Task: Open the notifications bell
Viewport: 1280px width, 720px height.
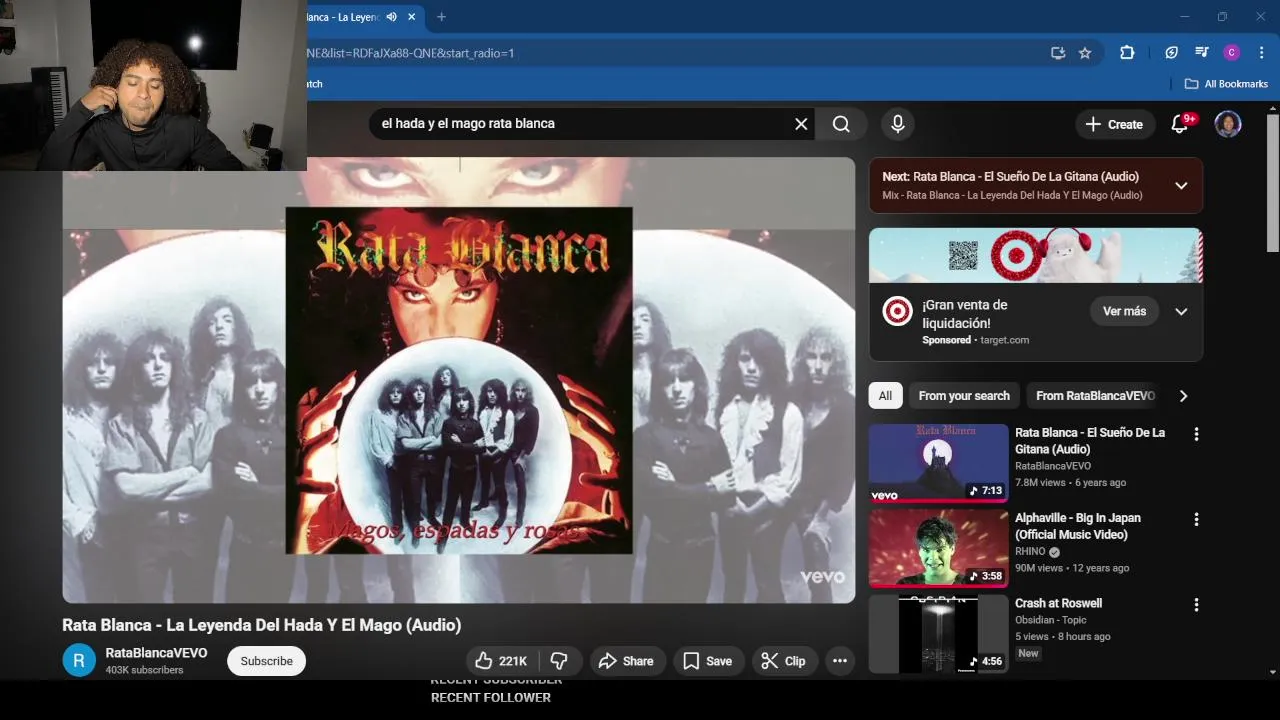Action: (x=1180, y=124)
